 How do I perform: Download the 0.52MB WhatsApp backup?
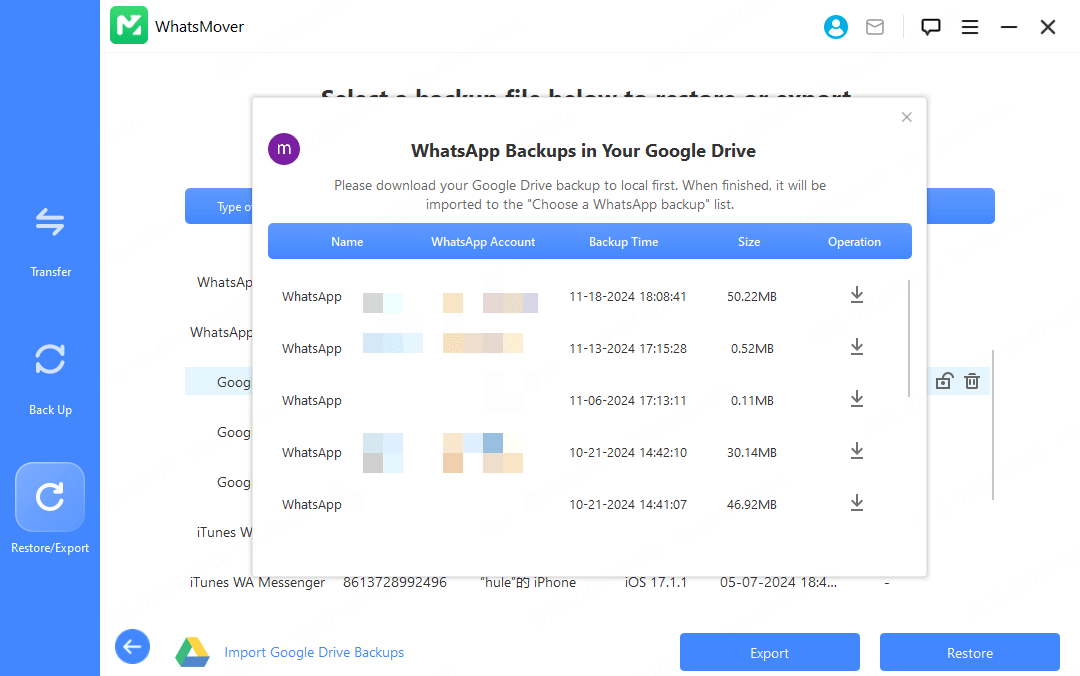click(x=856, y=347)
